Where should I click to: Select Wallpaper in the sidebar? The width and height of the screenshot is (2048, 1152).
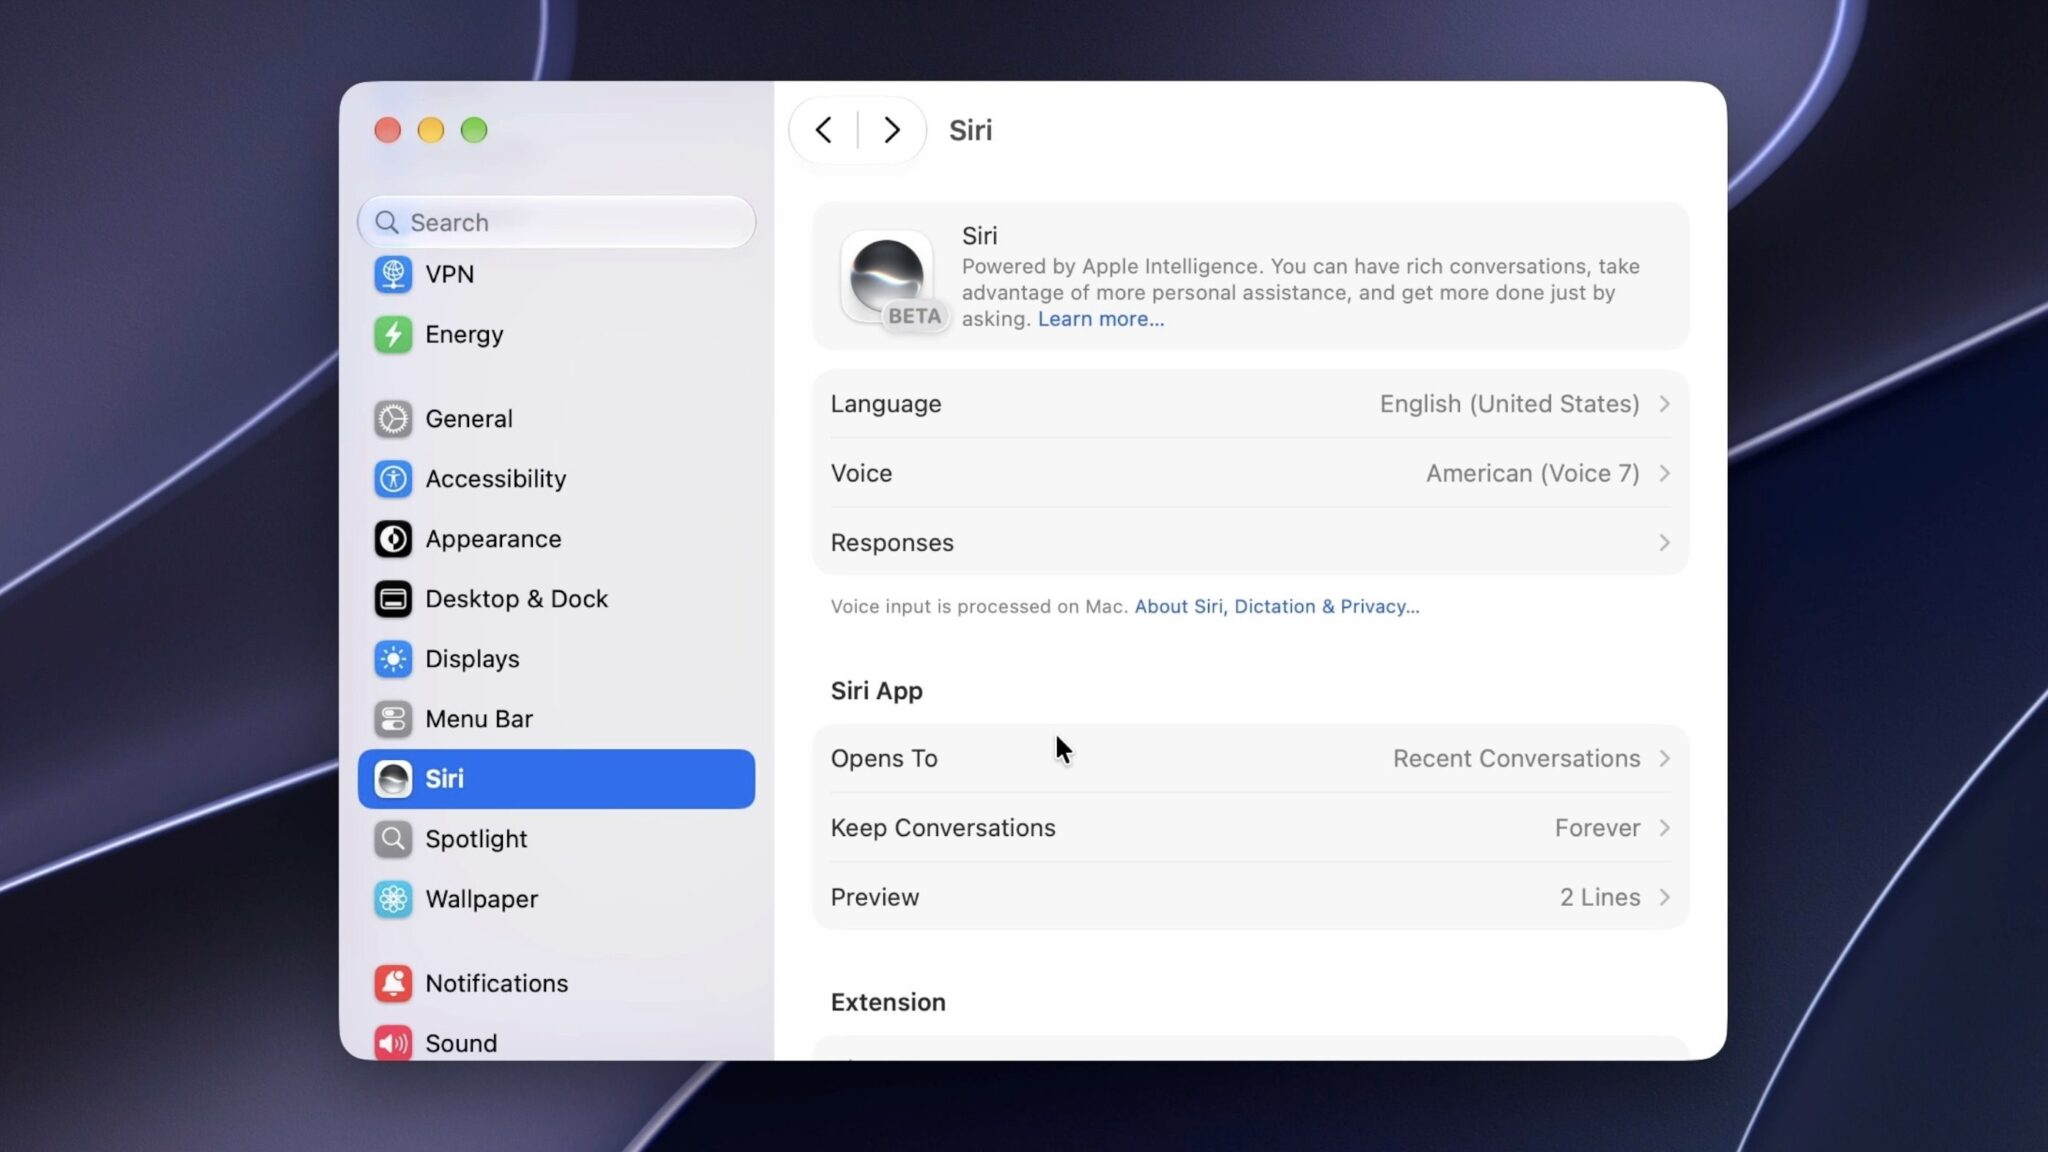556,899
